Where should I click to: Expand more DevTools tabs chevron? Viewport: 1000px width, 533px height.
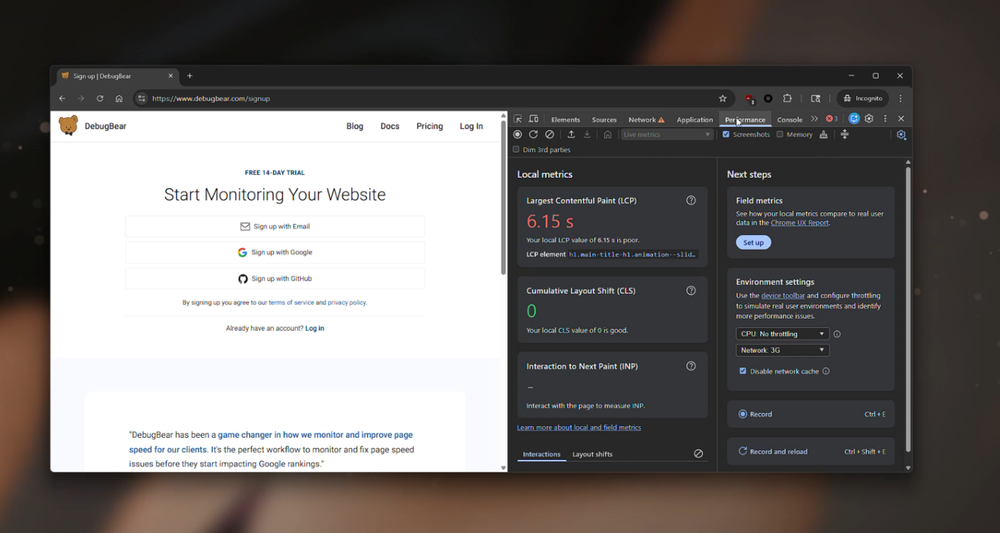click(814, 119)
